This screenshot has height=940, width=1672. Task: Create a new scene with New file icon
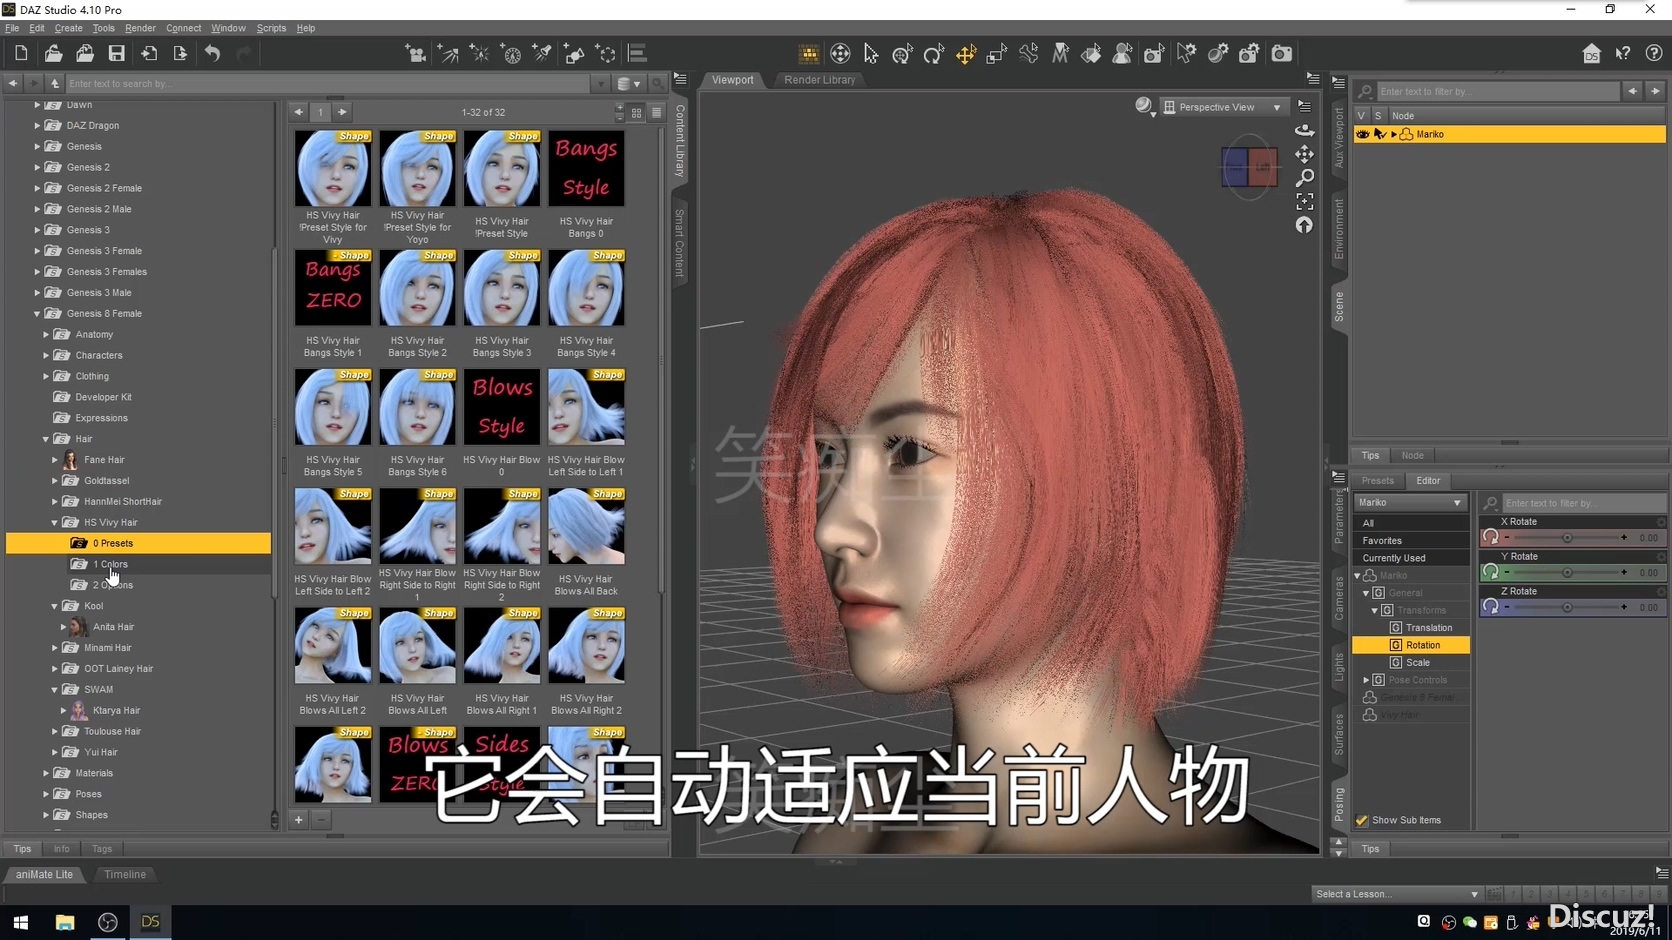[21, 54]
